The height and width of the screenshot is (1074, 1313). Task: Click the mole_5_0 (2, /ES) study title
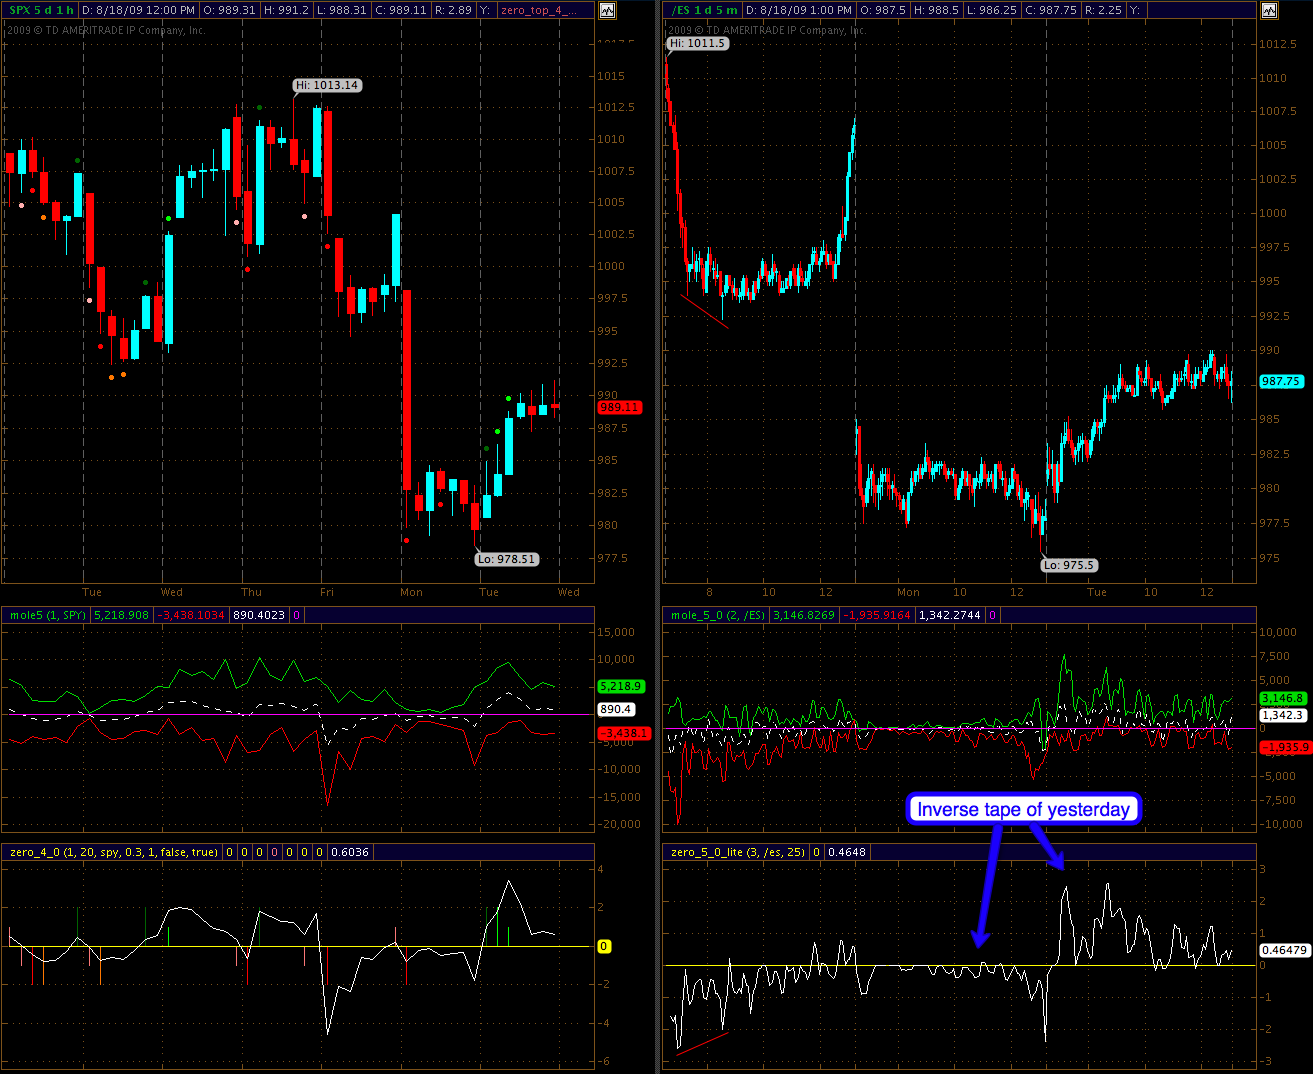coord(717,615)
